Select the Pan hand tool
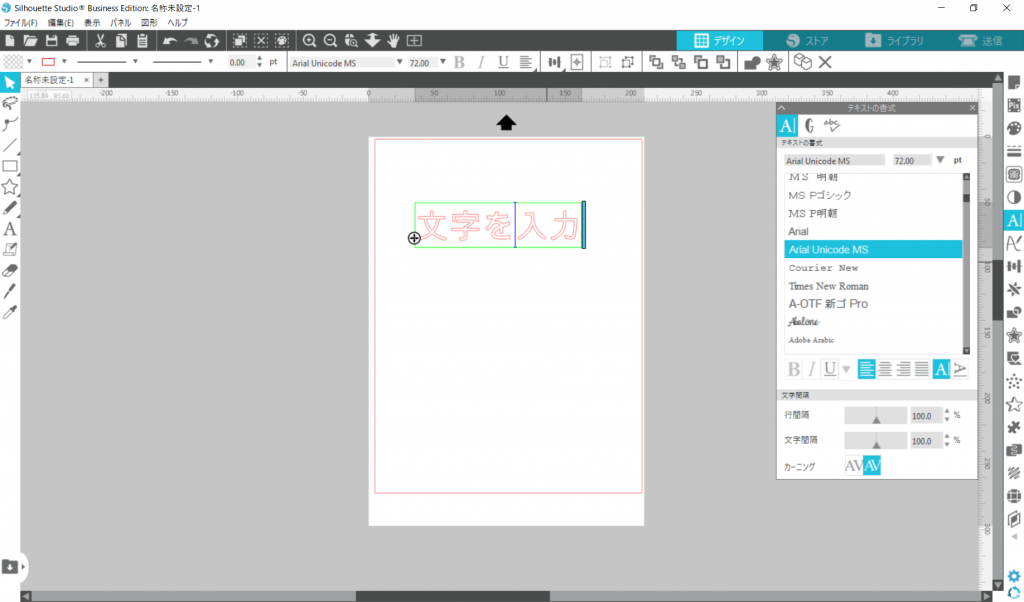The width and height of the screenshot is (1024, 602). [x=393, y=40]
